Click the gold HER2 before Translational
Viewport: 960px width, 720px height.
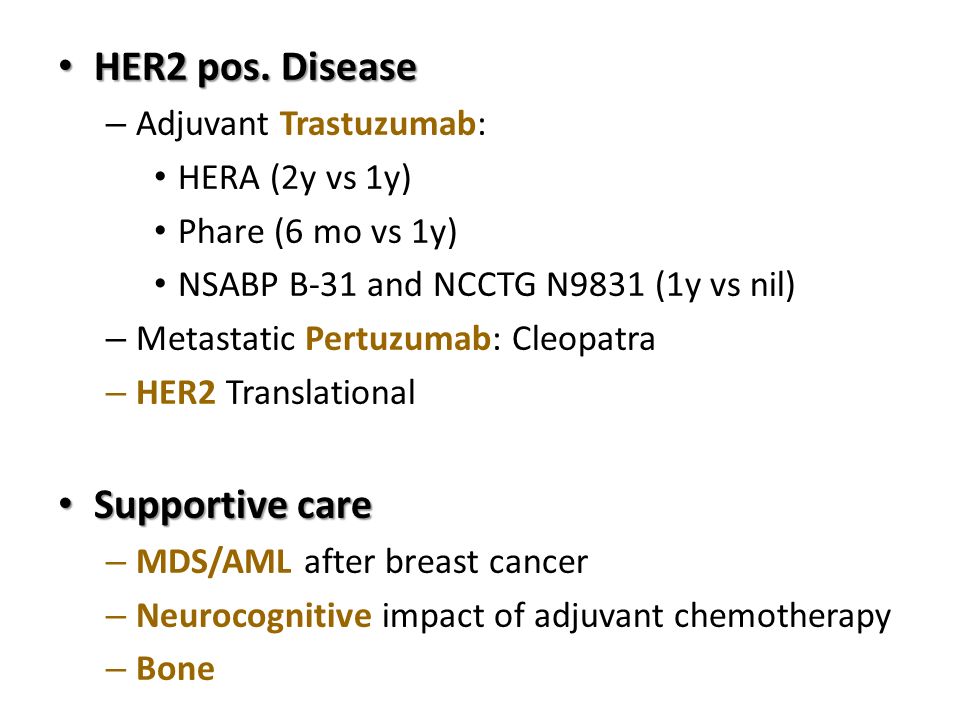(176, 392)
